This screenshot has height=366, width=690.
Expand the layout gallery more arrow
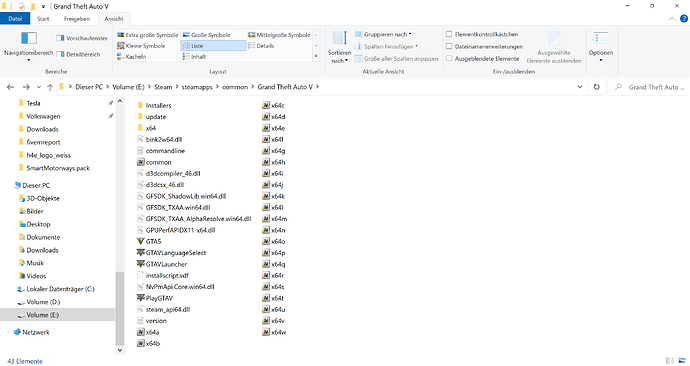(x=316, y=56)
